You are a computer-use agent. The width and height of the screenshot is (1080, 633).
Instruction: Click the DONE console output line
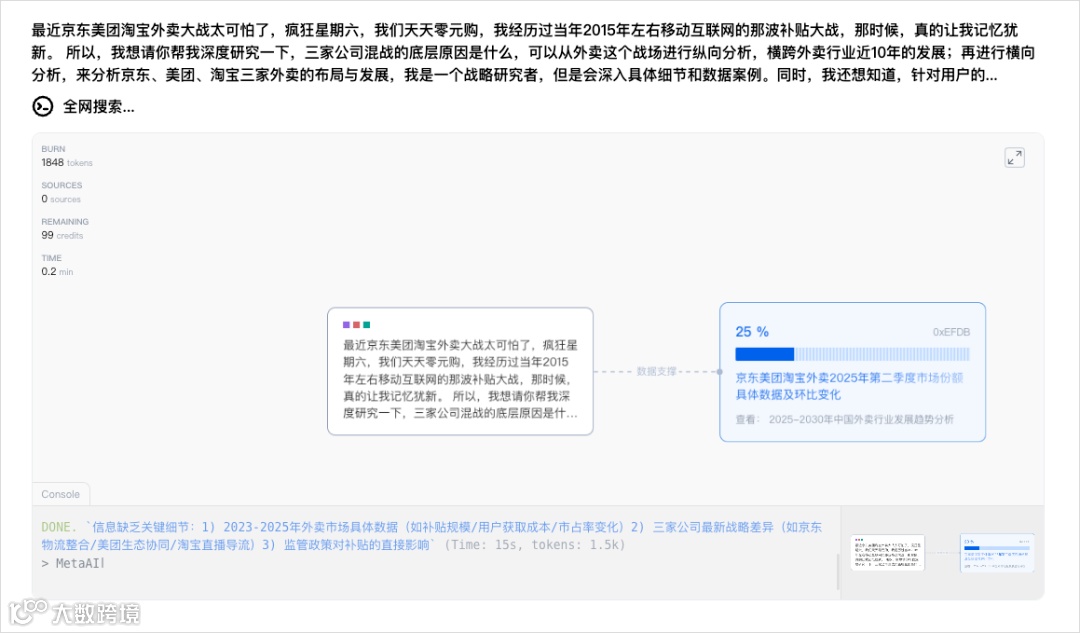tap(431, 536)
